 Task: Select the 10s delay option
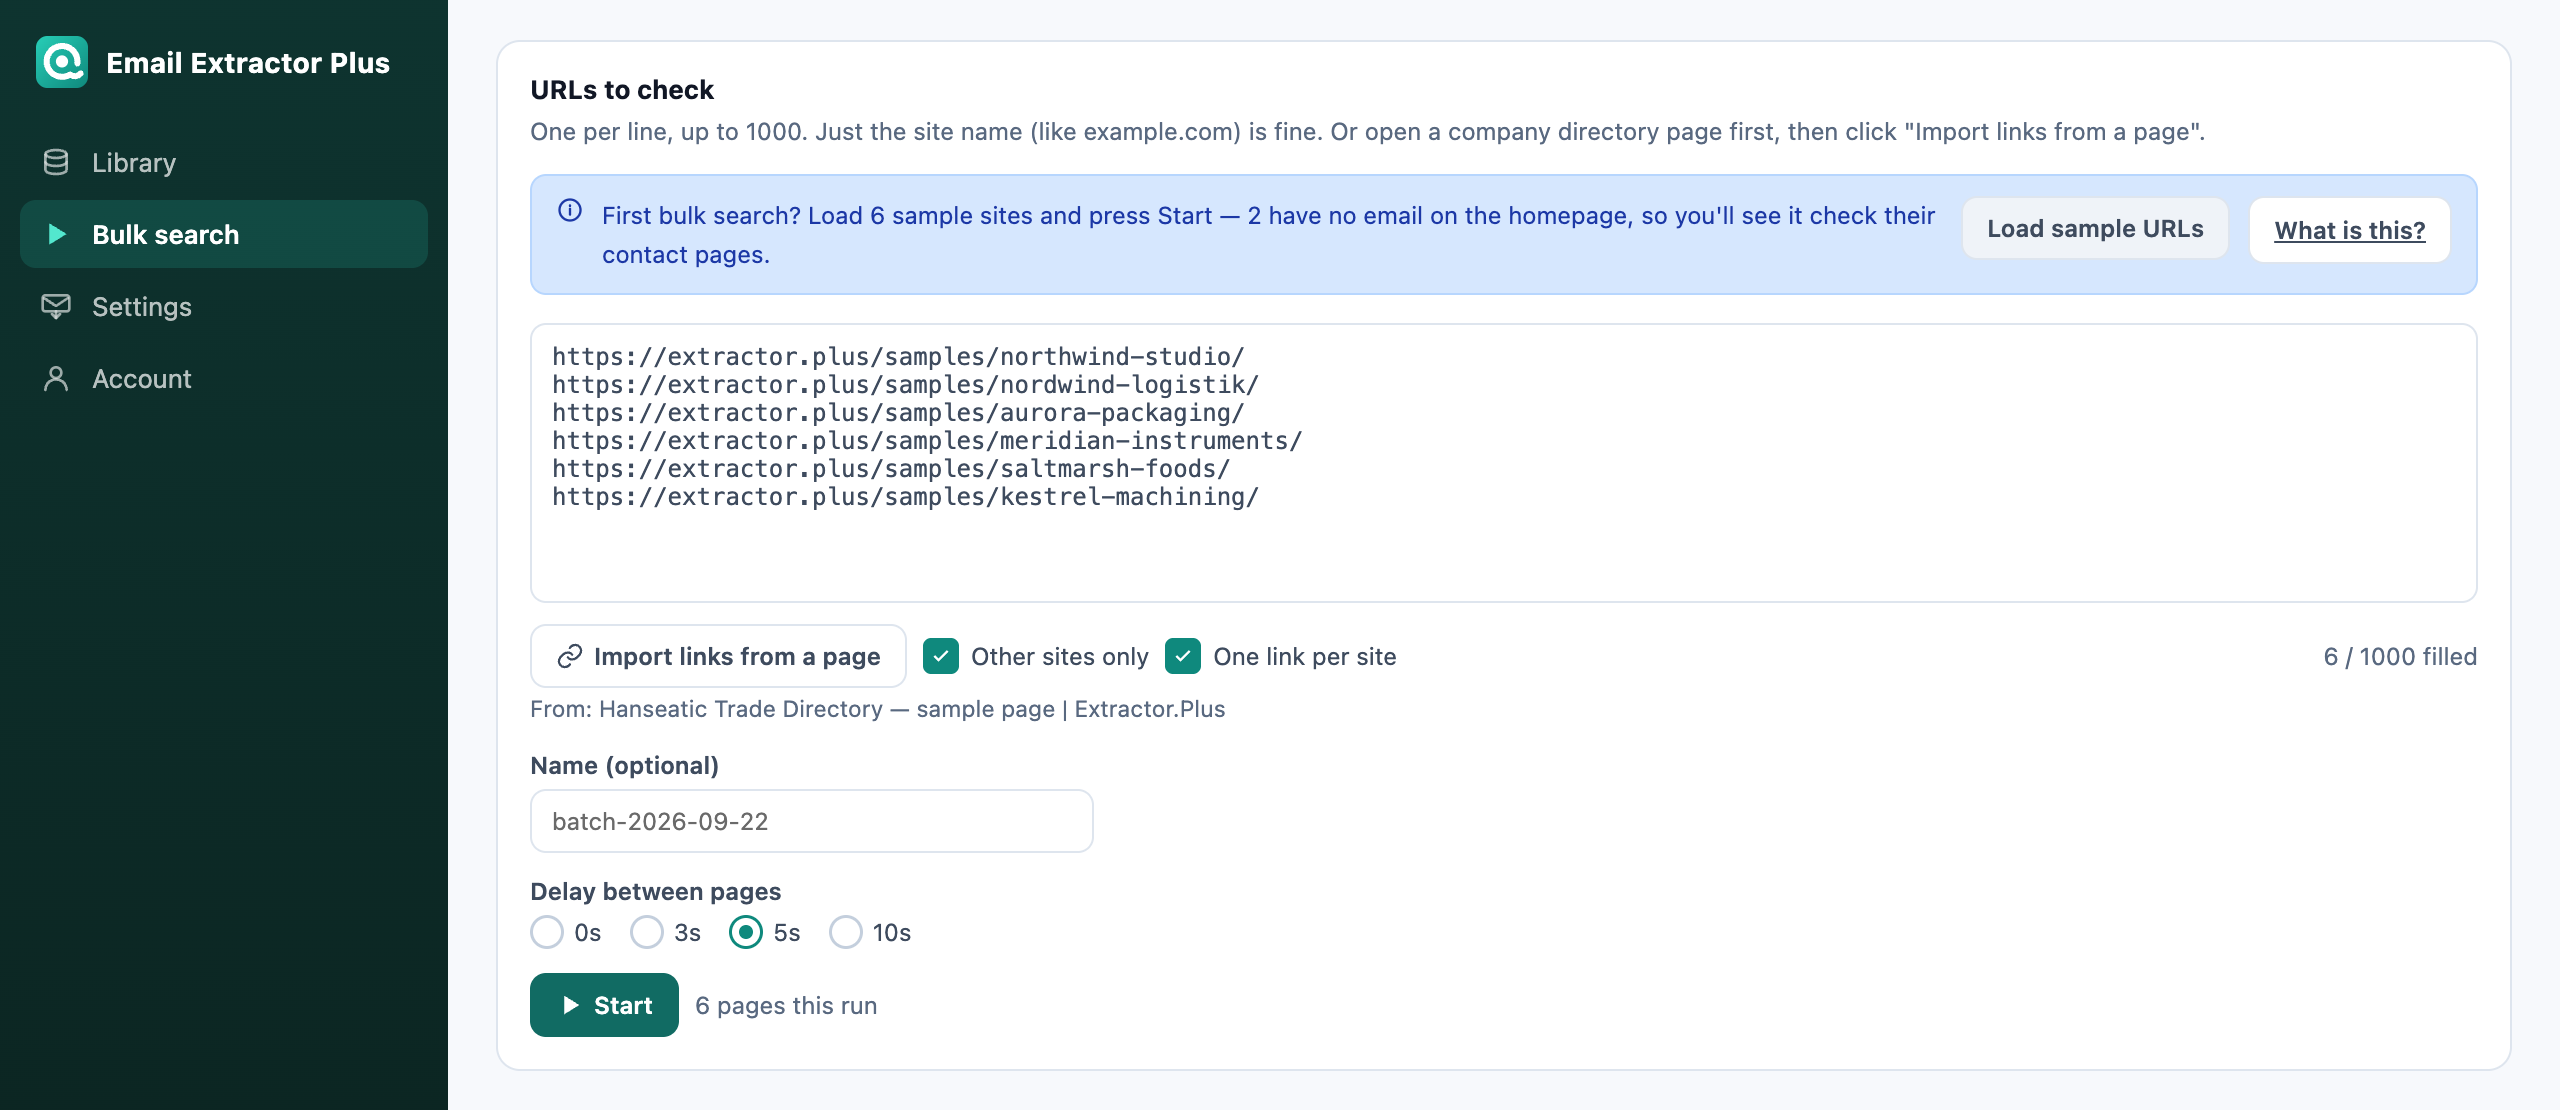[x=846, y=932]
